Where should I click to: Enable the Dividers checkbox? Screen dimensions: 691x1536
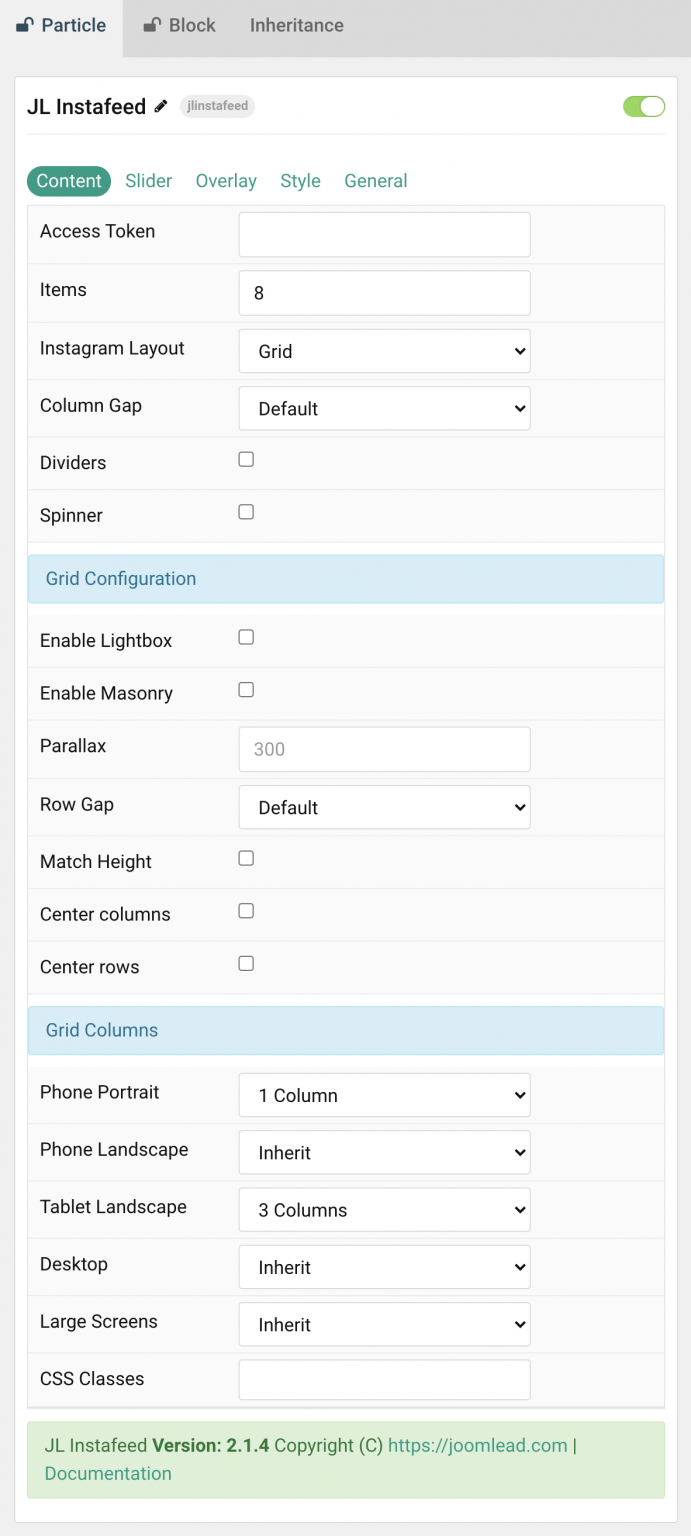pos(246,460)
